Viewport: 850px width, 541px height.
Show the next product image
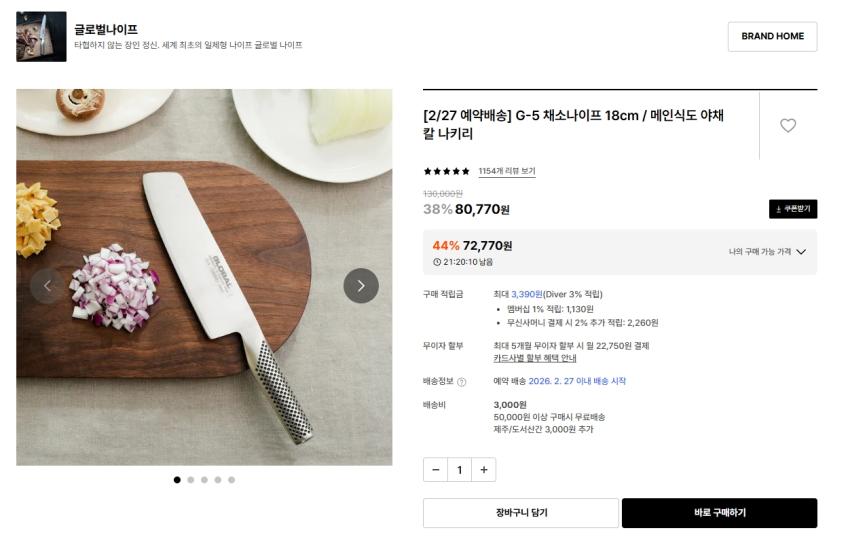tap(361, 286)
